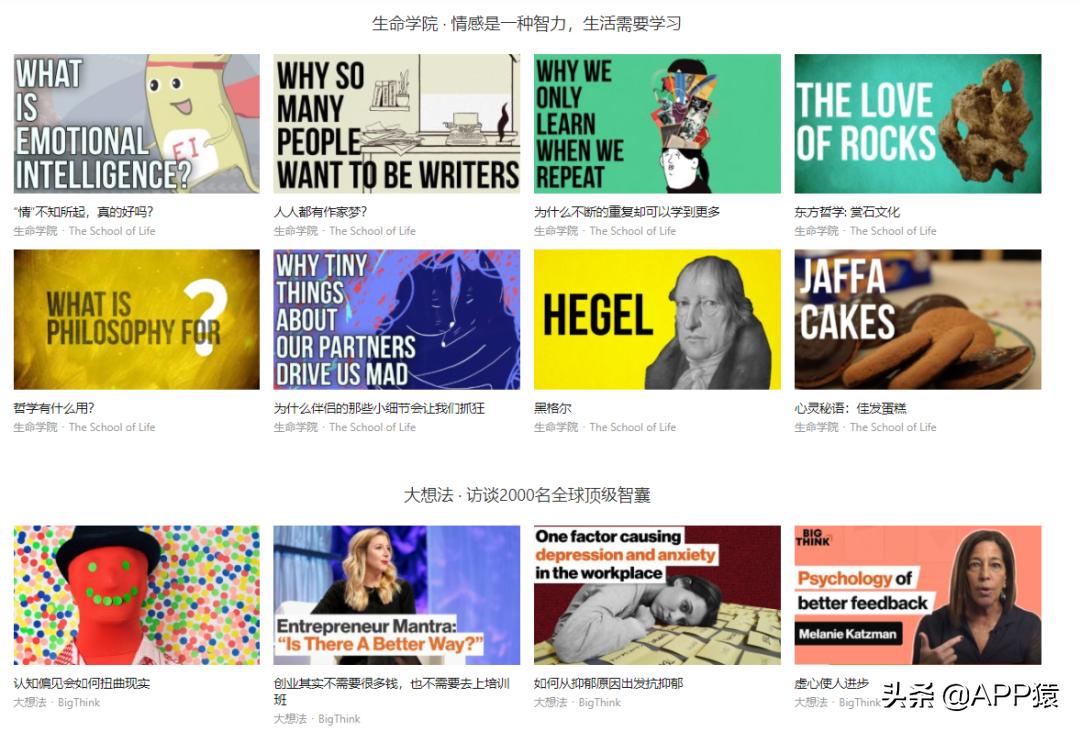Viewport: 1080px width, 731px height.
Task: Click the title link 人人都有作家梦?
Action: pyautogui.click(x=320, y=212)
